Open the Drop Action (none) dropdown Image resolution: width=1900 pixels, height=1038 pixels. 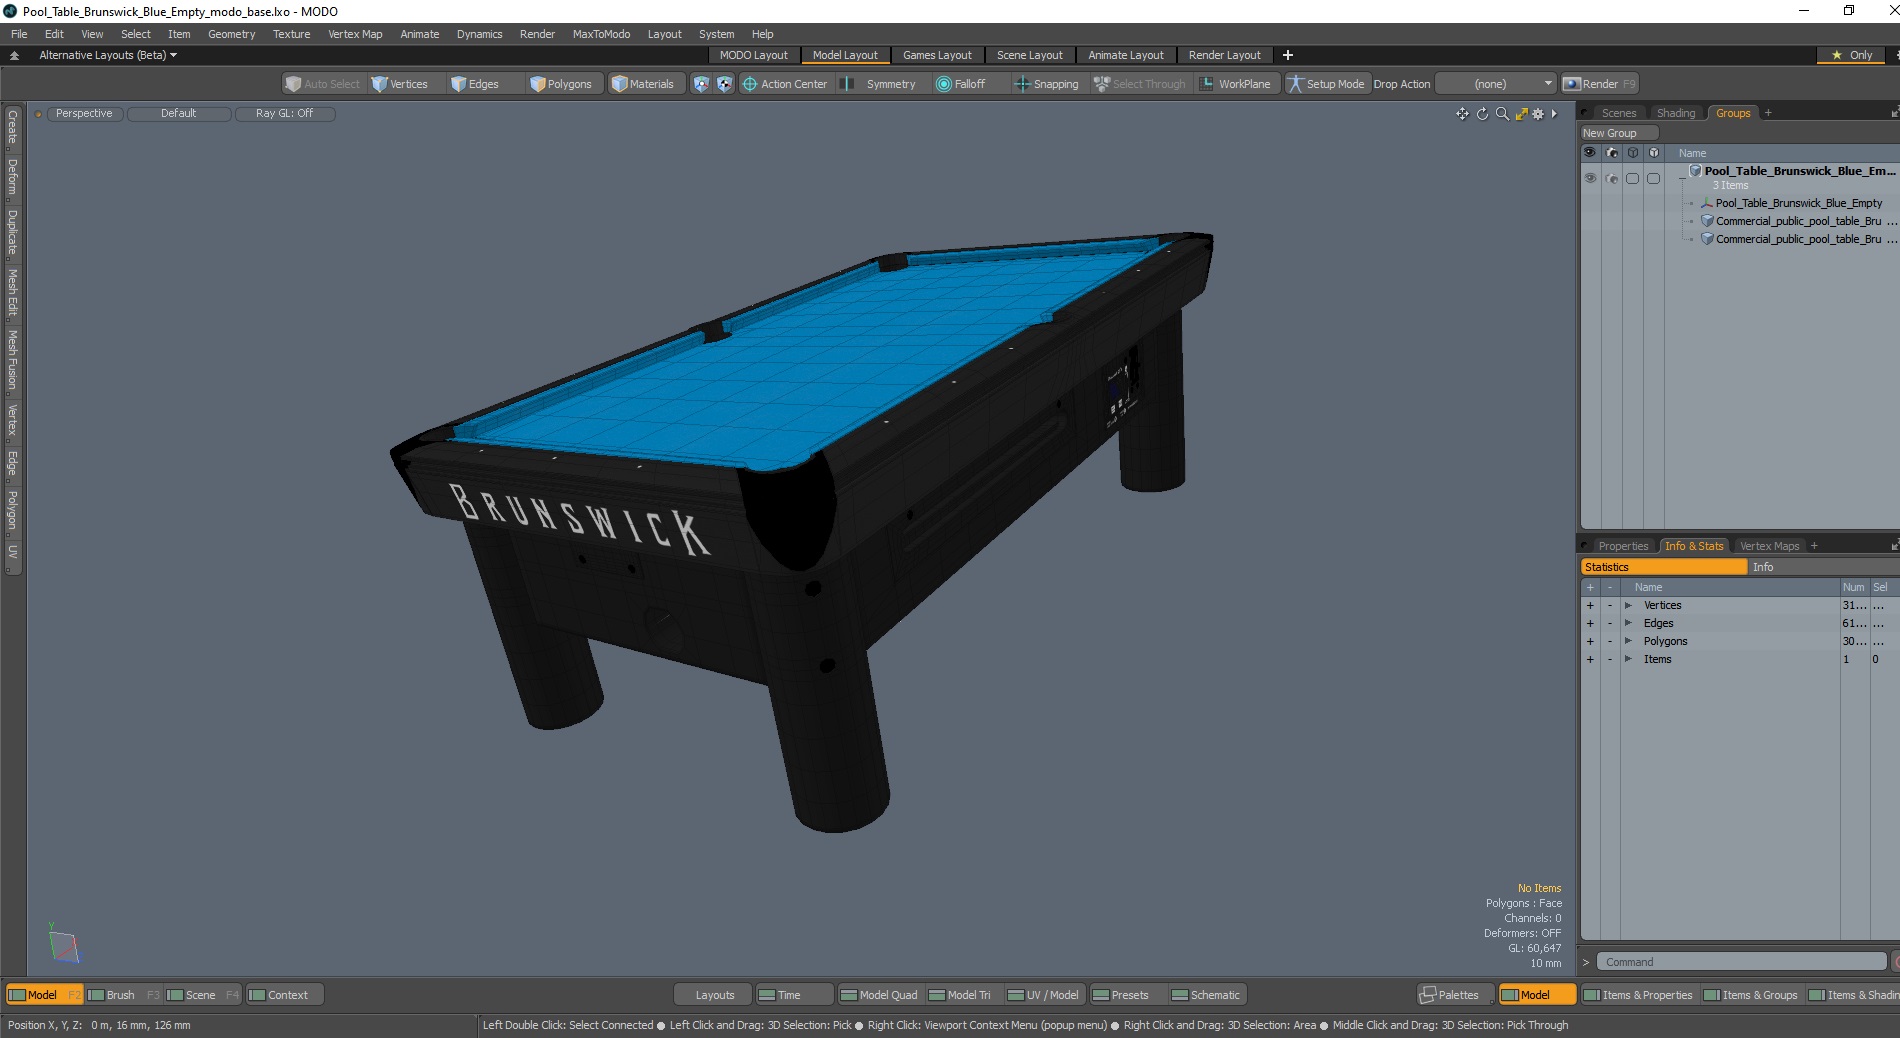coord(1496,84)
